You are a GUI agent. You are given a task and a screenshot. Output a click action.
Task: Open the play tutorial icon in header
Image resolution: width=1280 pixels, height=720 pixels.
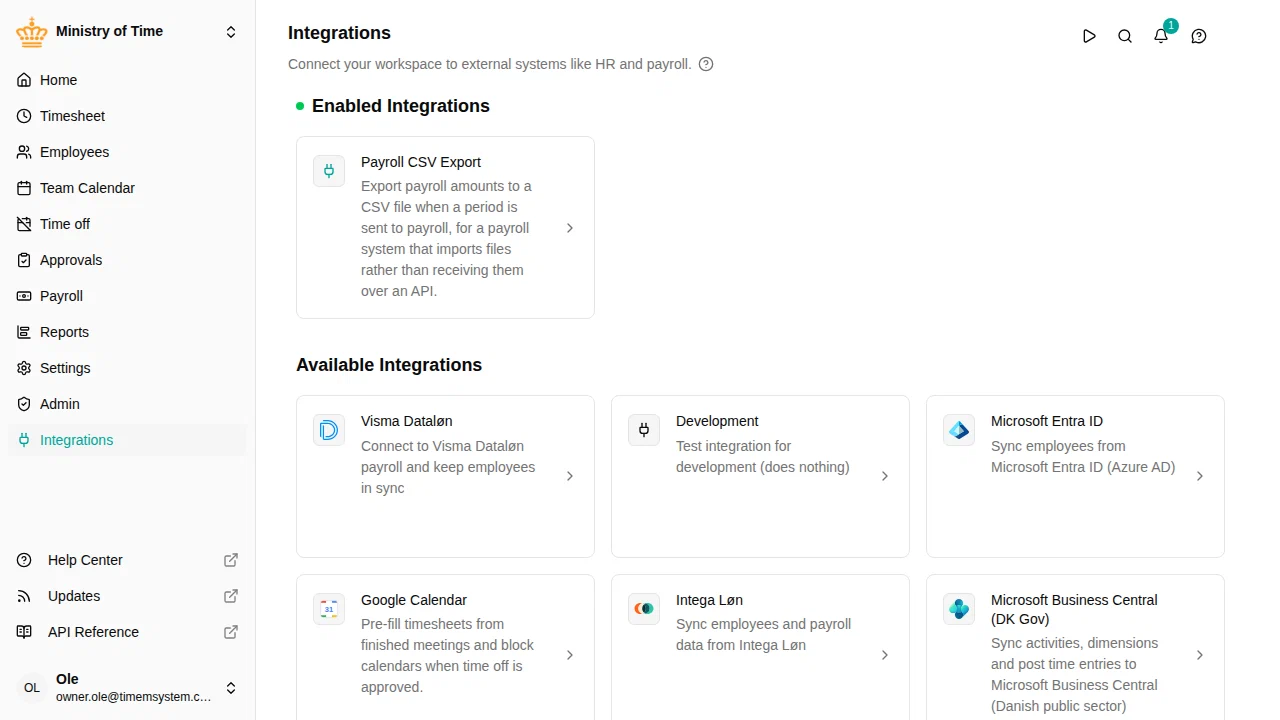(1089, 36)
